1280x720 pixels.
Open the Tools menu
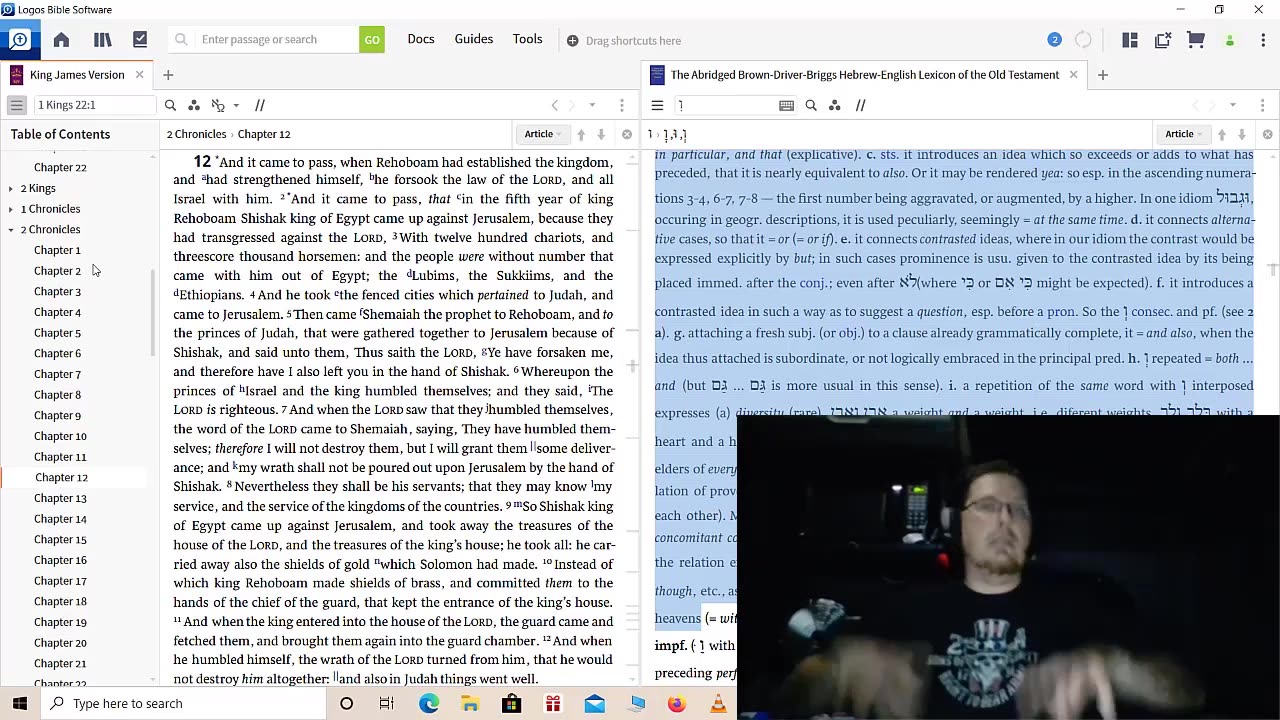coord(528,39)
